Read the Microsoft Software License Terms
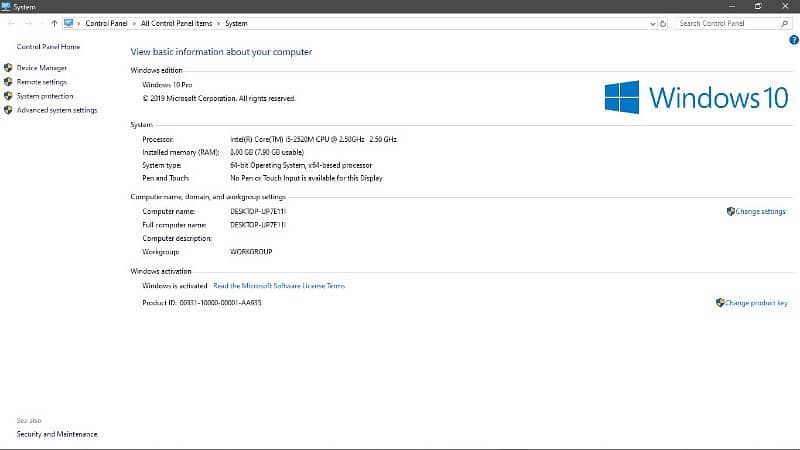This screenshot has height=450, width=800. click(279, 286)
